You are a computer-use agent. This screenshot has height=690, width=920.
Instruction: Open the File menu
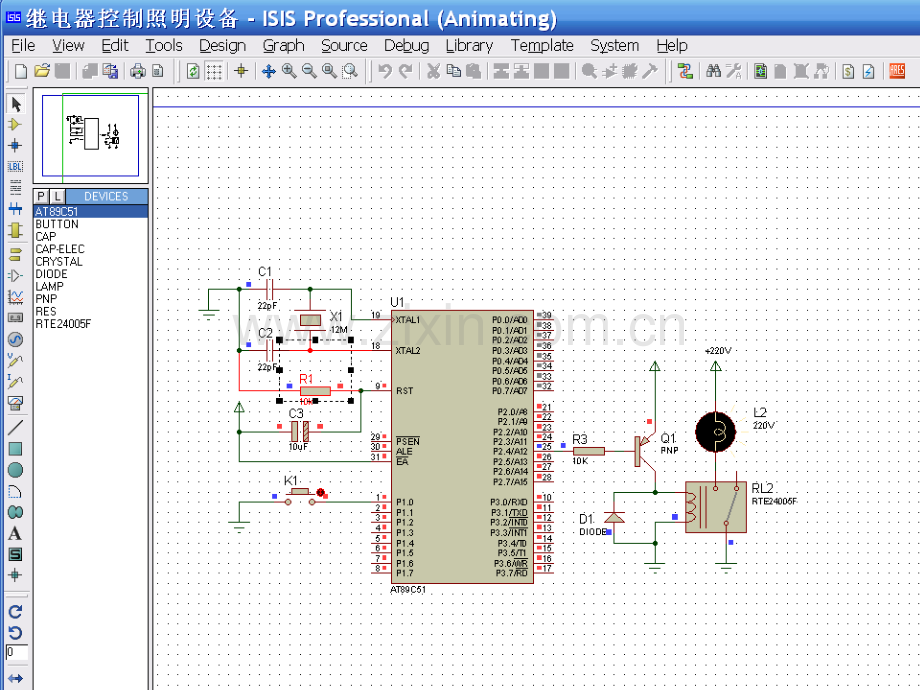[23, 45]
